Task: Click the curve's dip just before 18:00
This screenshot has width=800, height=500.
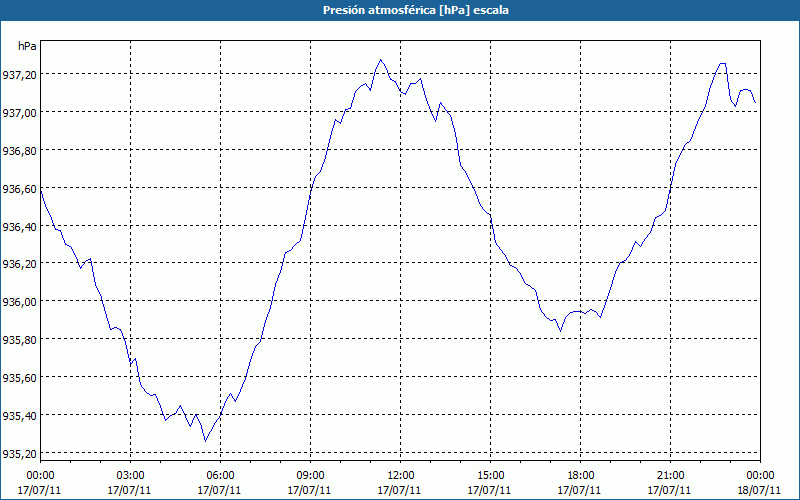Action: pos(561,331)
